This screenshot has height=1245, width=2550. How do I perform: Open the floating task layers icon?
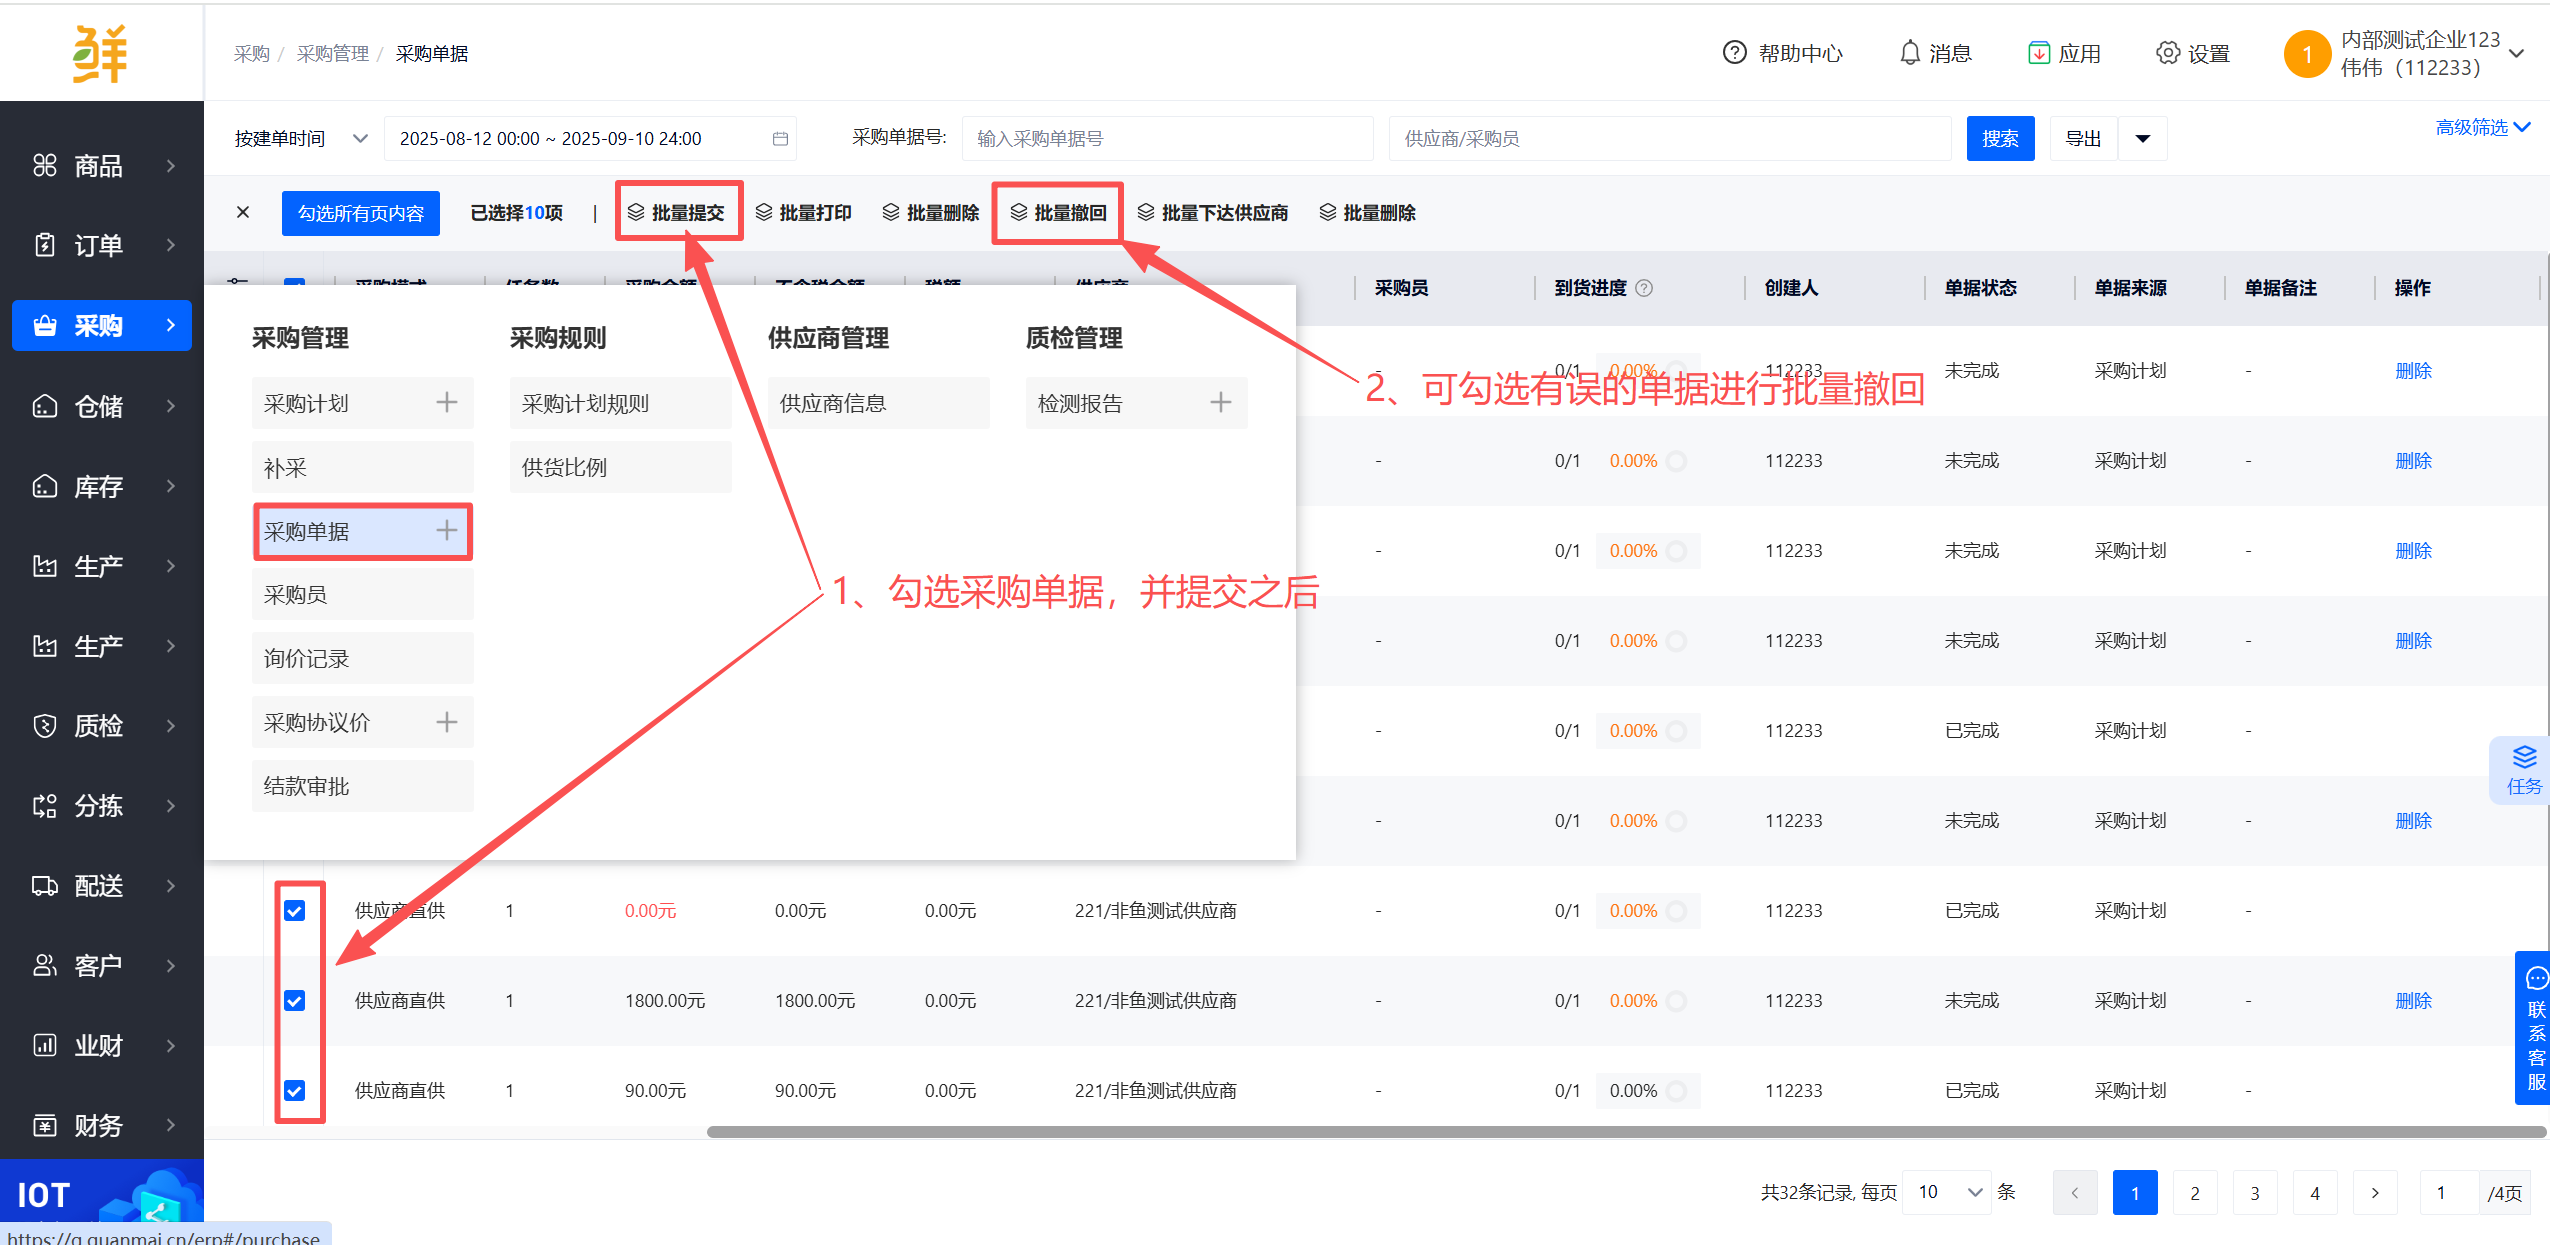(2524, 757)
